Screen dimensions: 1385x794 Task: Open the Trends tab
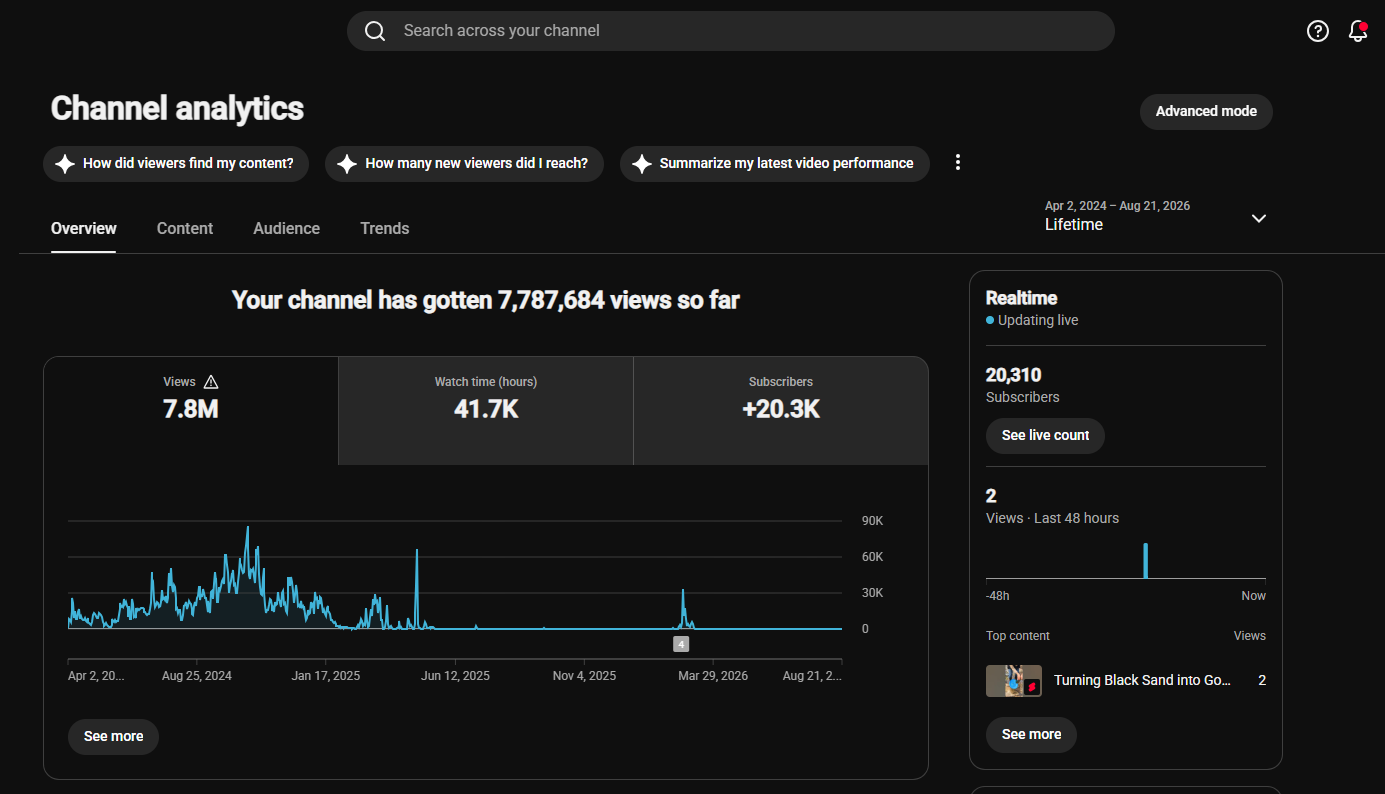(x=385, y=228)
